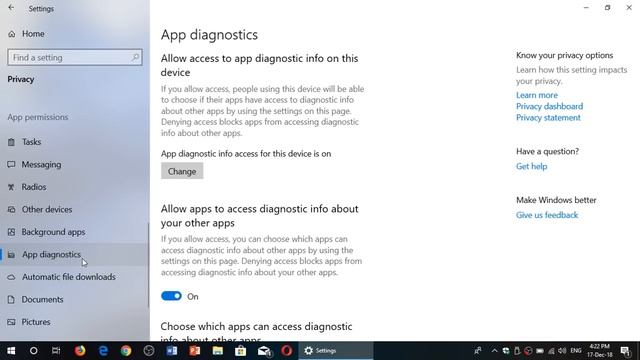
Task: Click the Find a setting search box
Action: [x=75, y=58]
